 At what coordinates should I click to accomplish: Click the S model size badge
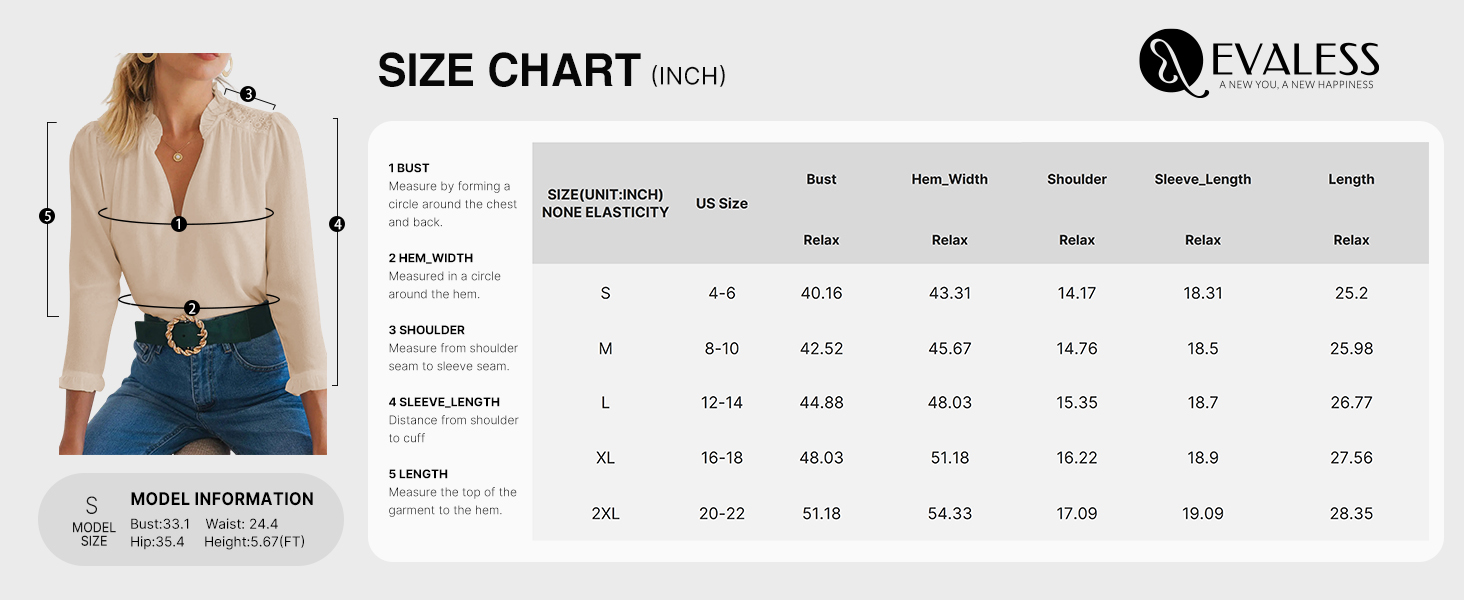point(93,519)
